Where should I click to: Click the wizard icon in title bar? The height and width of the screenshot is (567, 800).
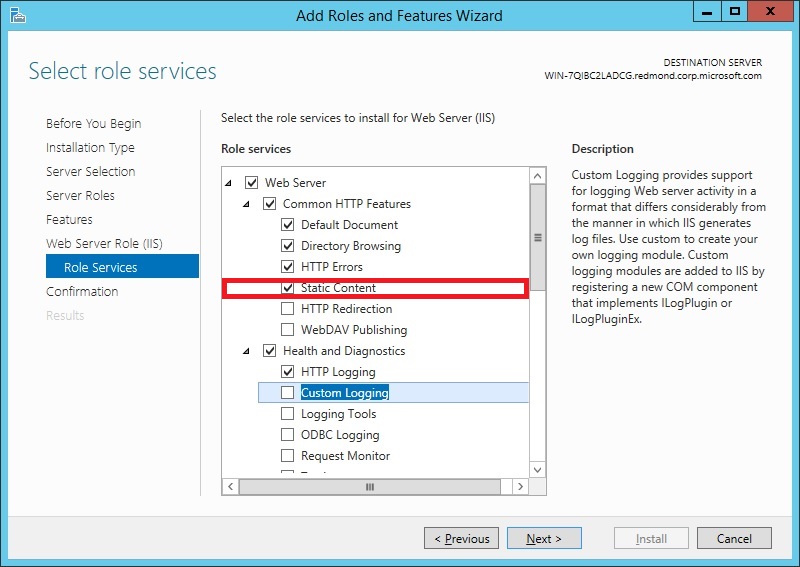point(17,15)
